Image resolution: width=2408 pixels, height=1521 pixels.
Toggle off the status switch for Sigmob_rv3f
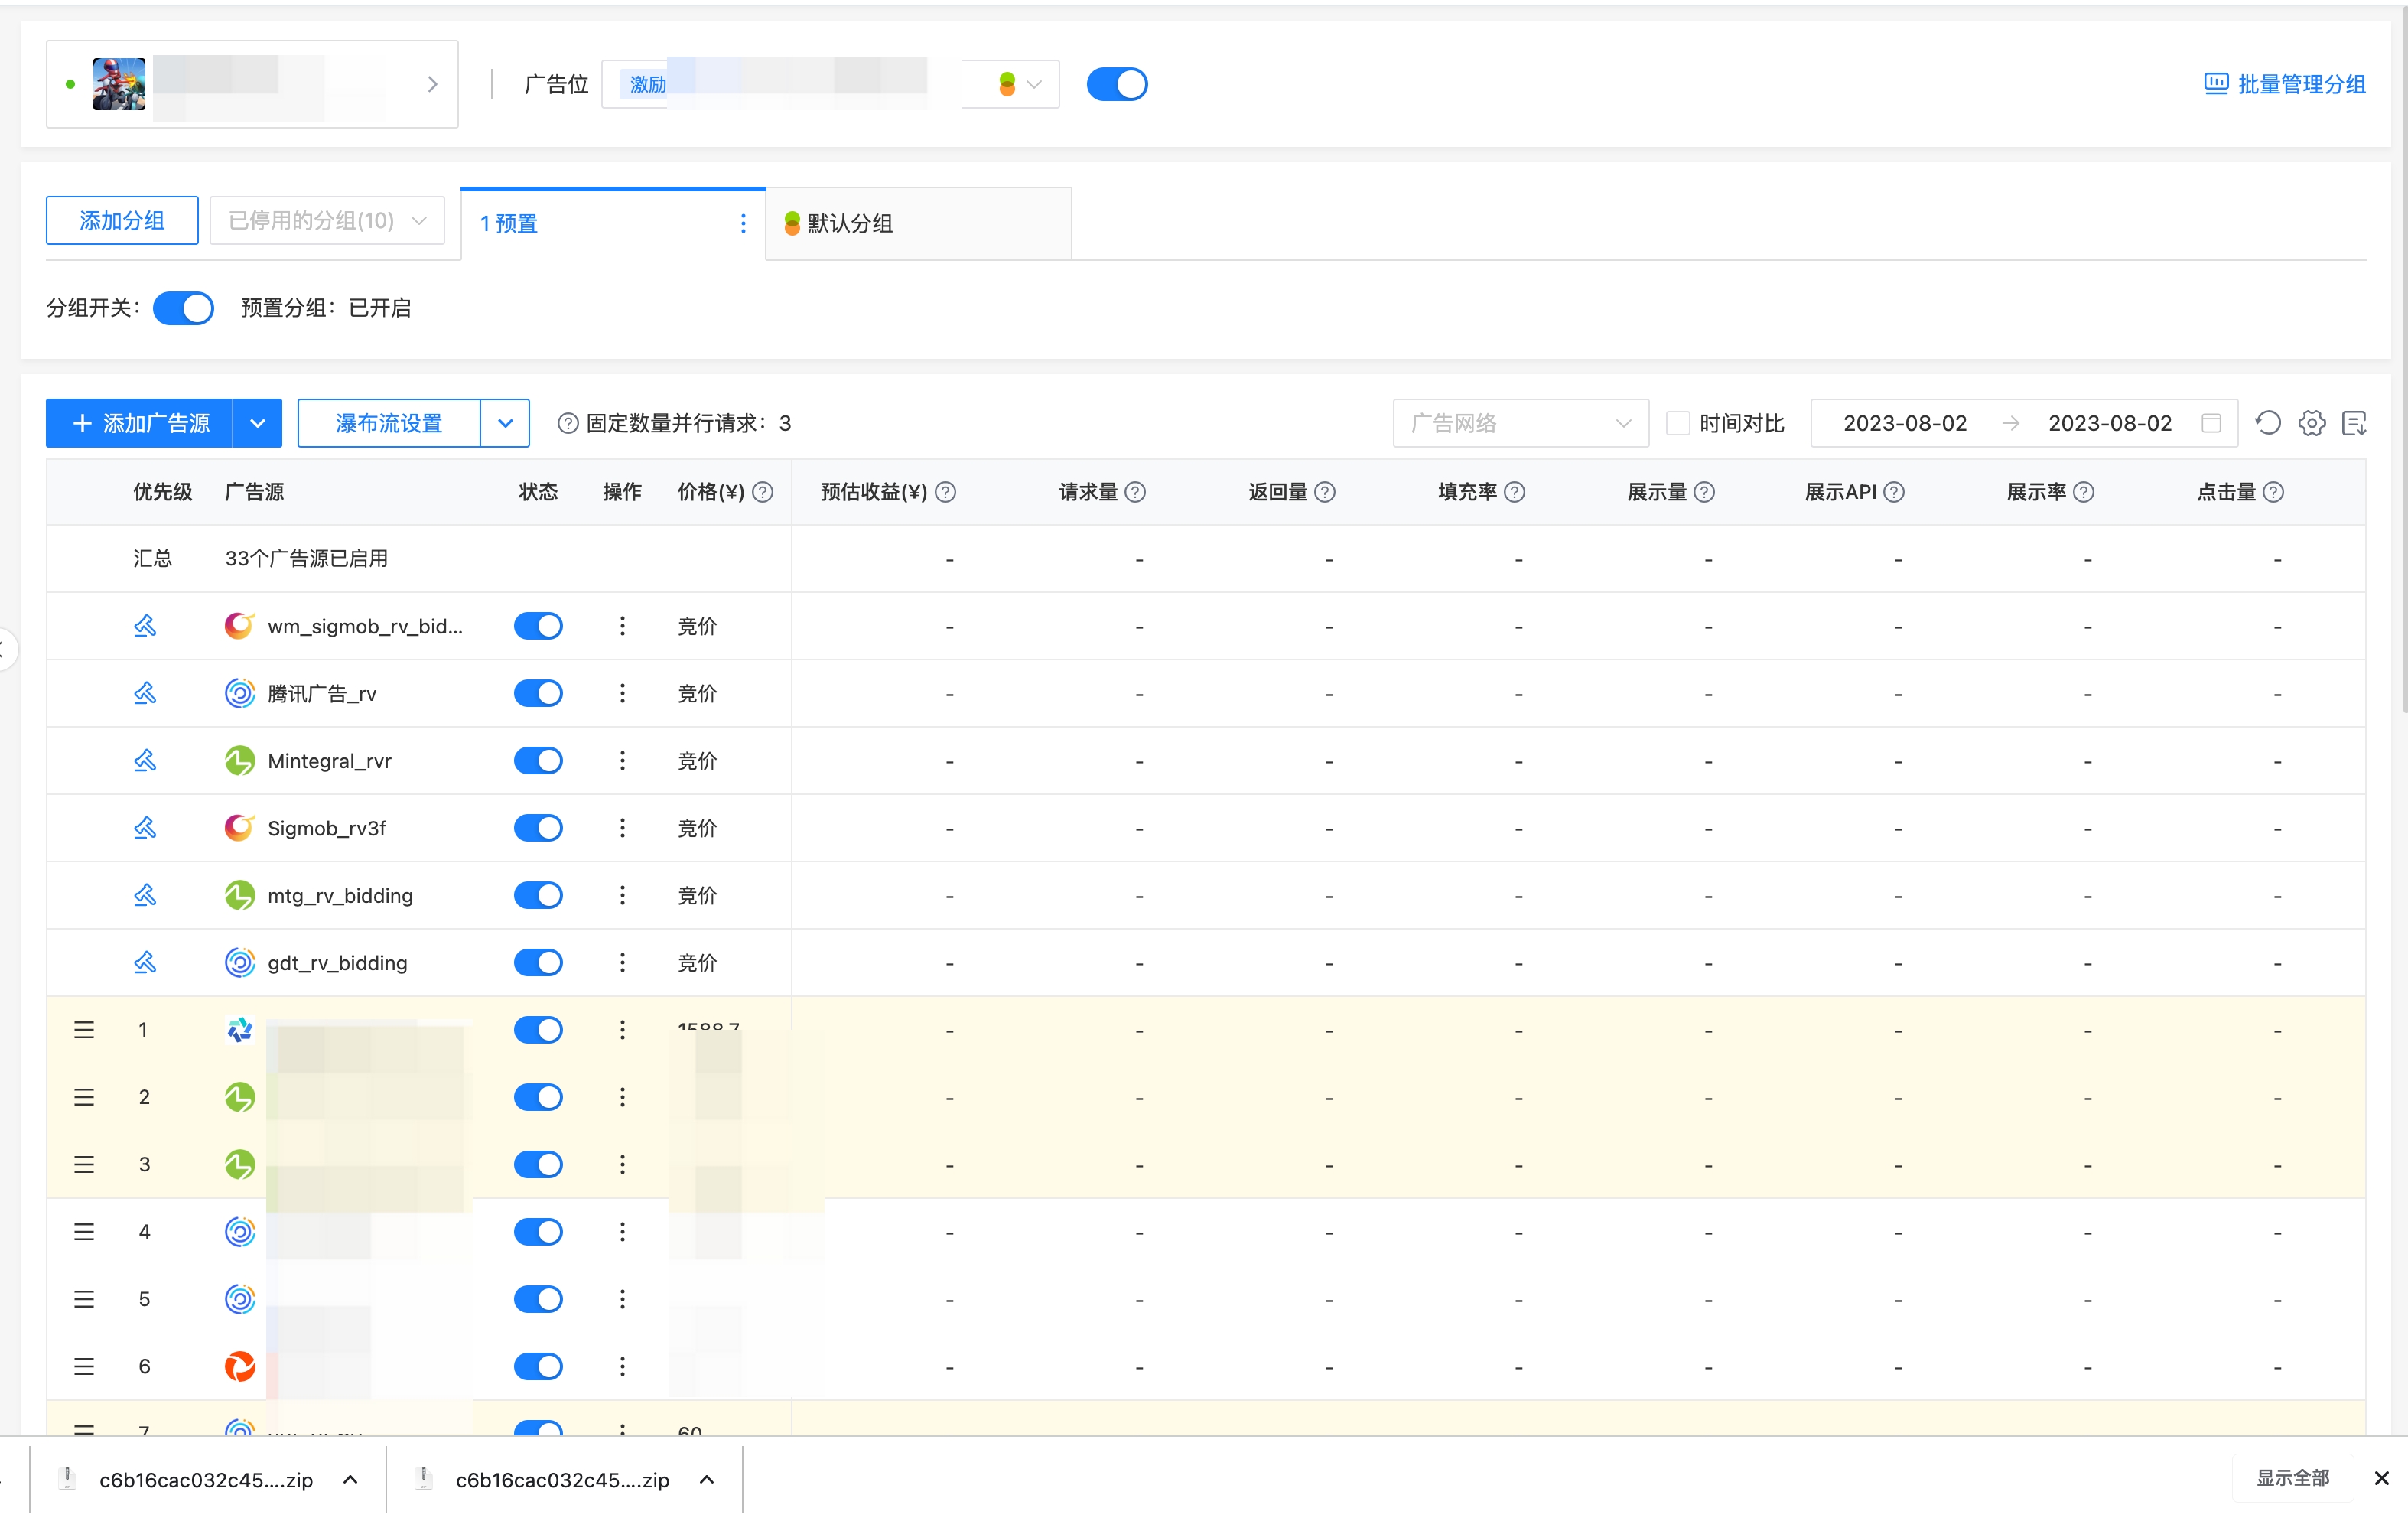click(x=539, y=827)
